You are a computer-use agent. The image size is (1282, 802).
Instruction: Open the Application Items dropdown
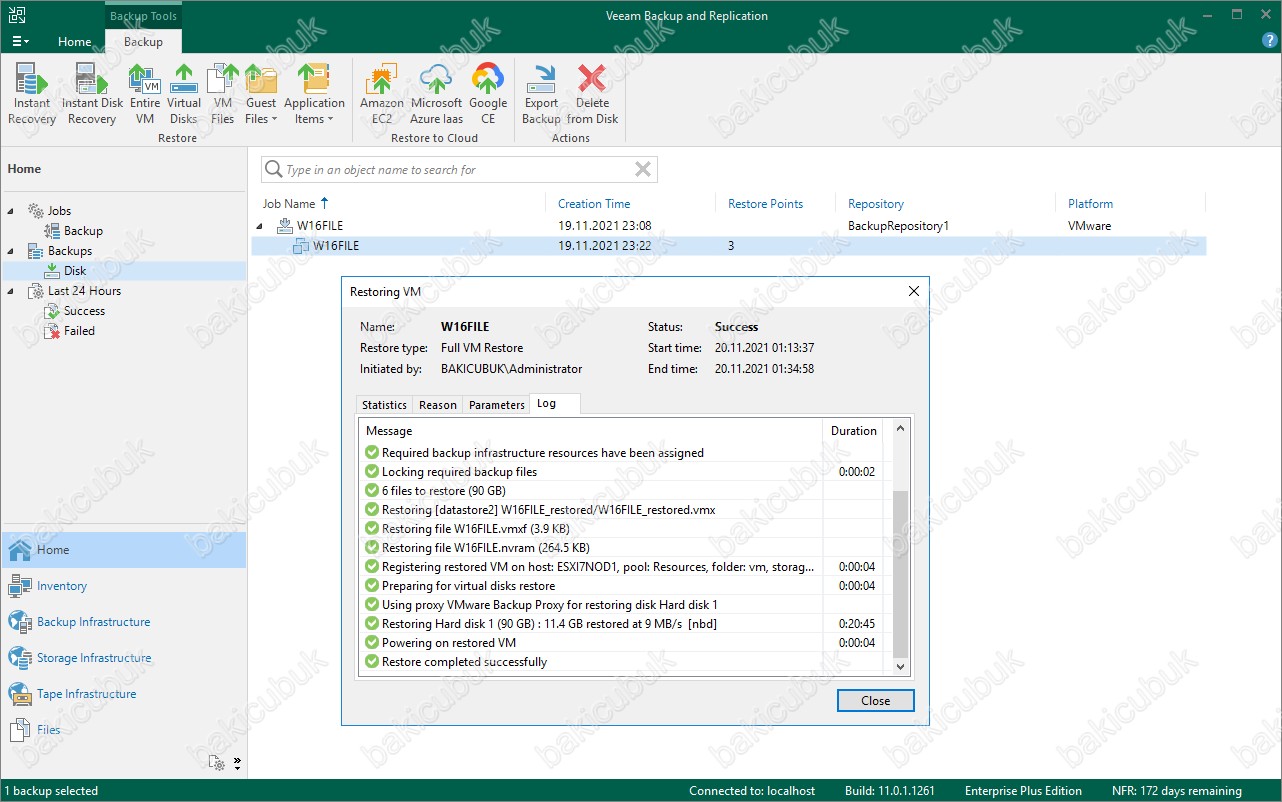tap(314, 94)
